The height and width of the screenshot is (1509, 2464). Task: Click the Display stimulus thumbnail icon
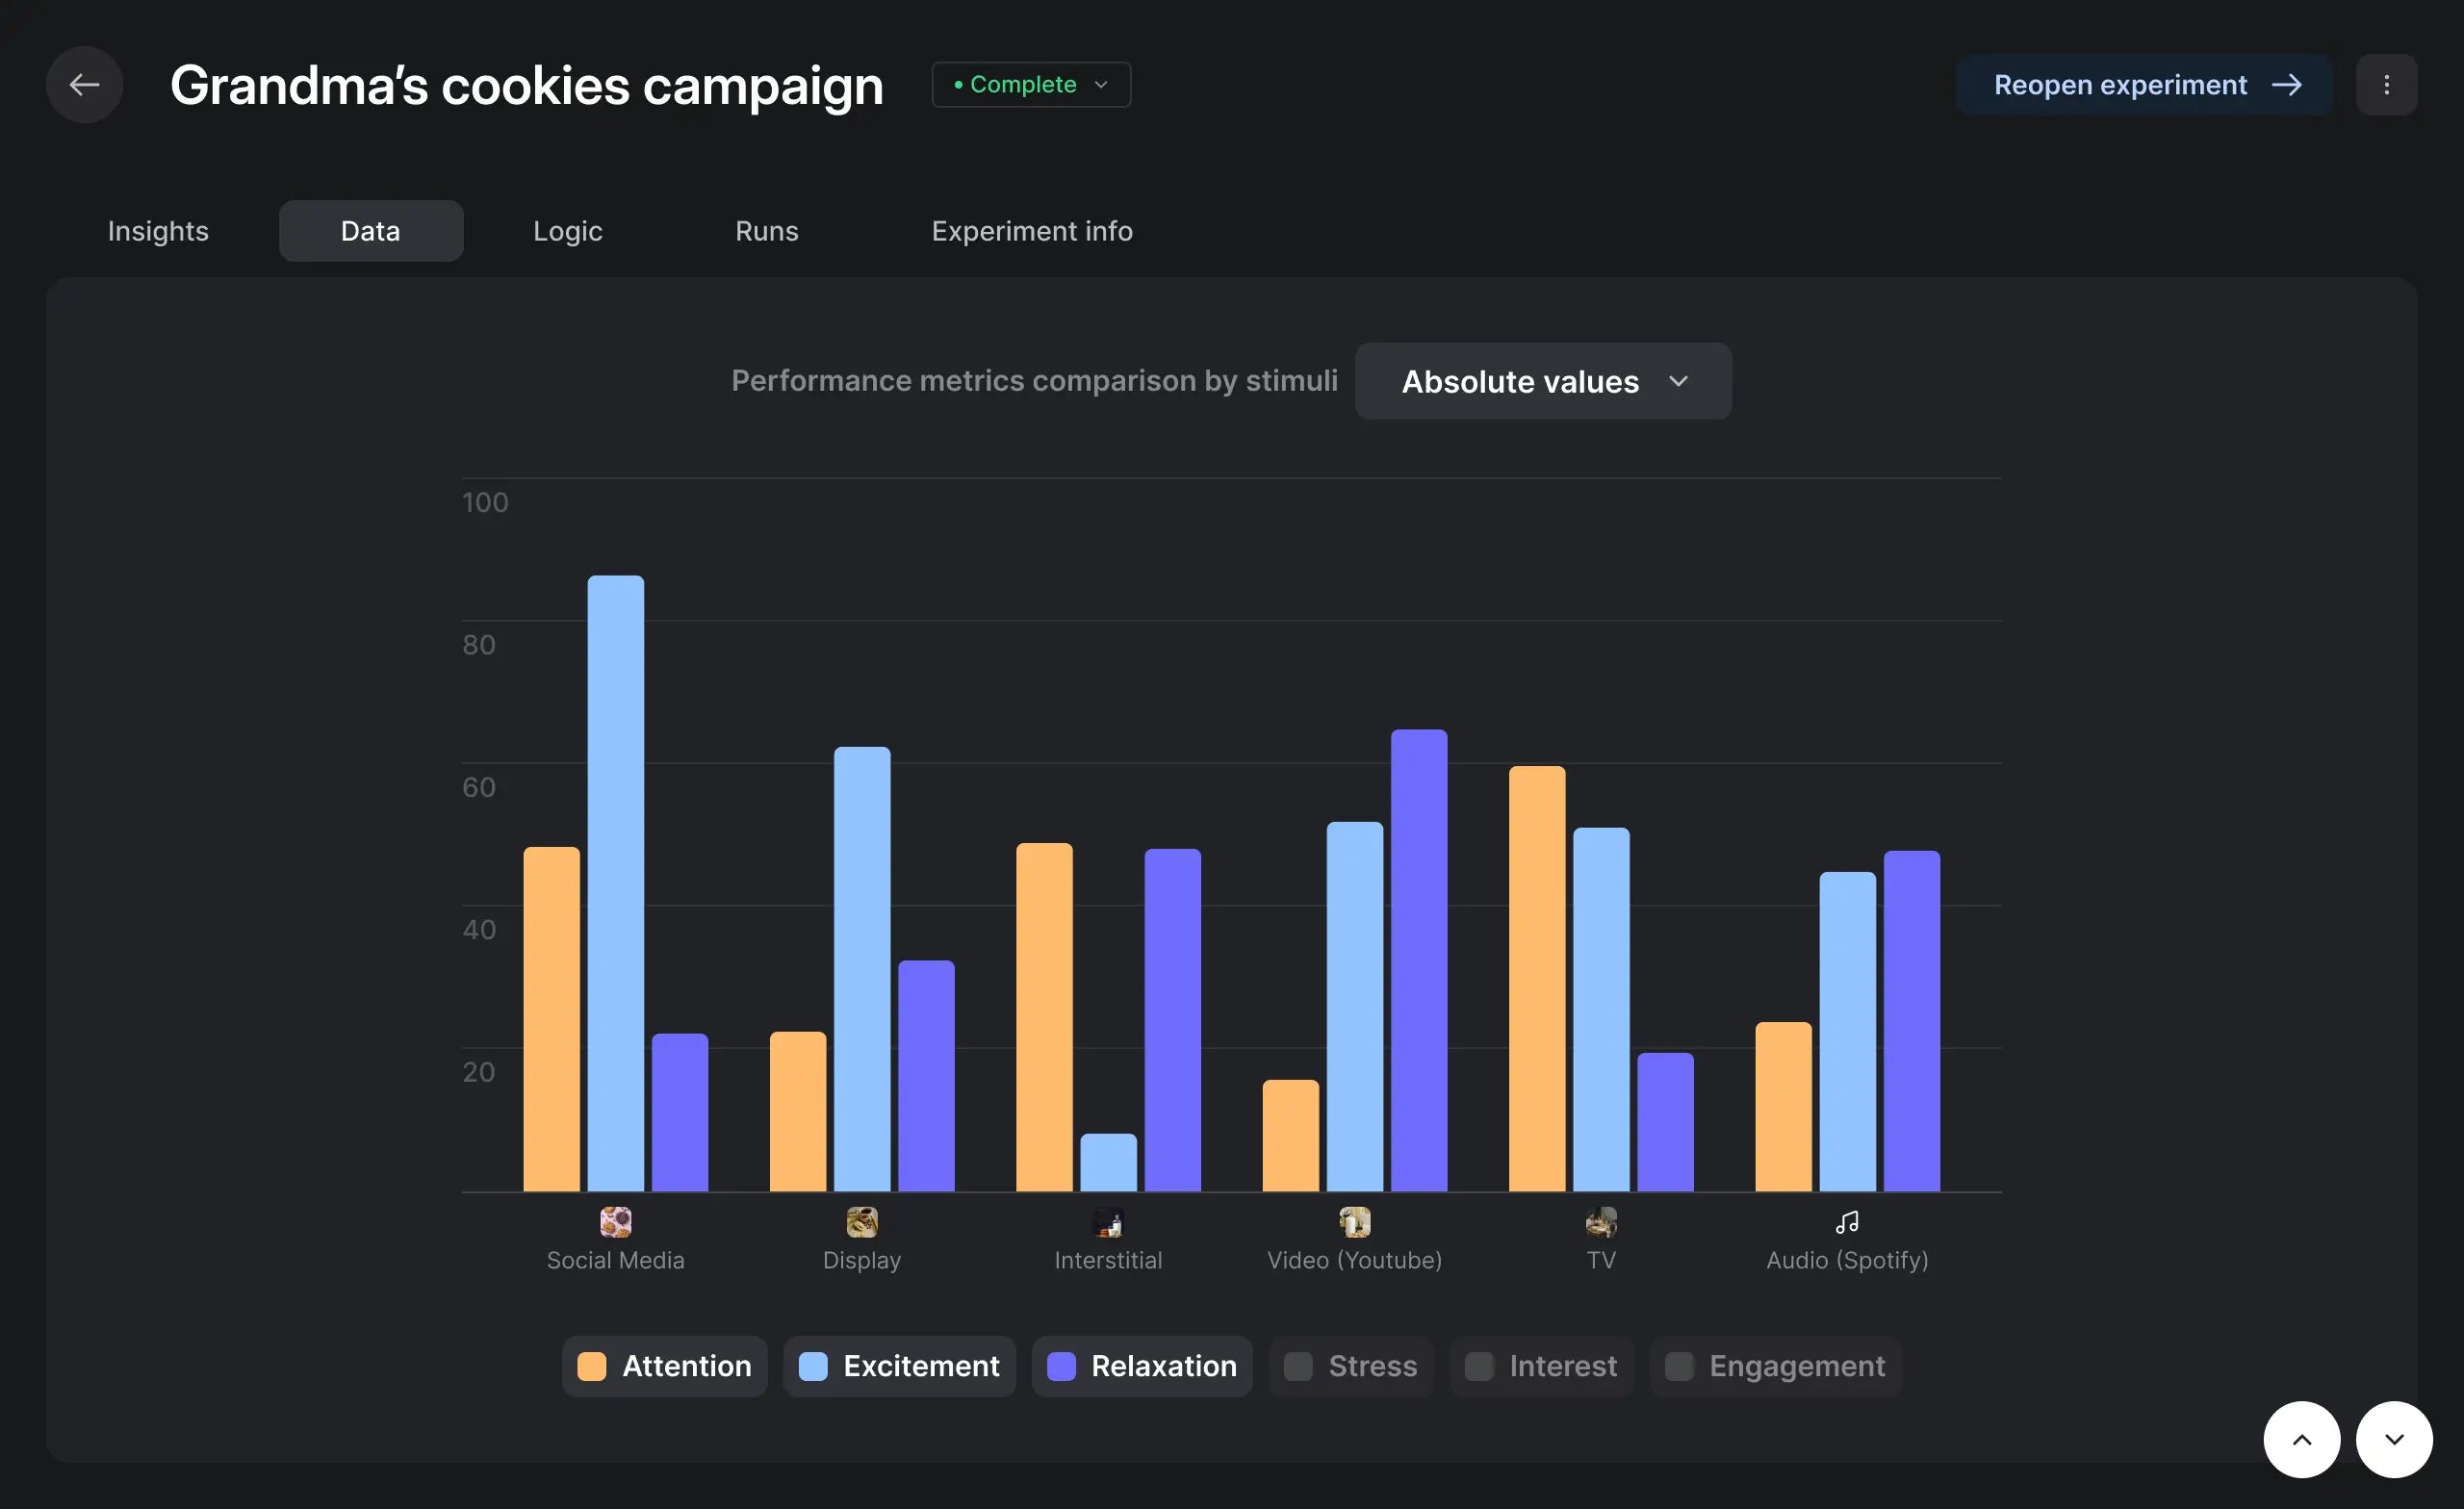(861, 1221)
